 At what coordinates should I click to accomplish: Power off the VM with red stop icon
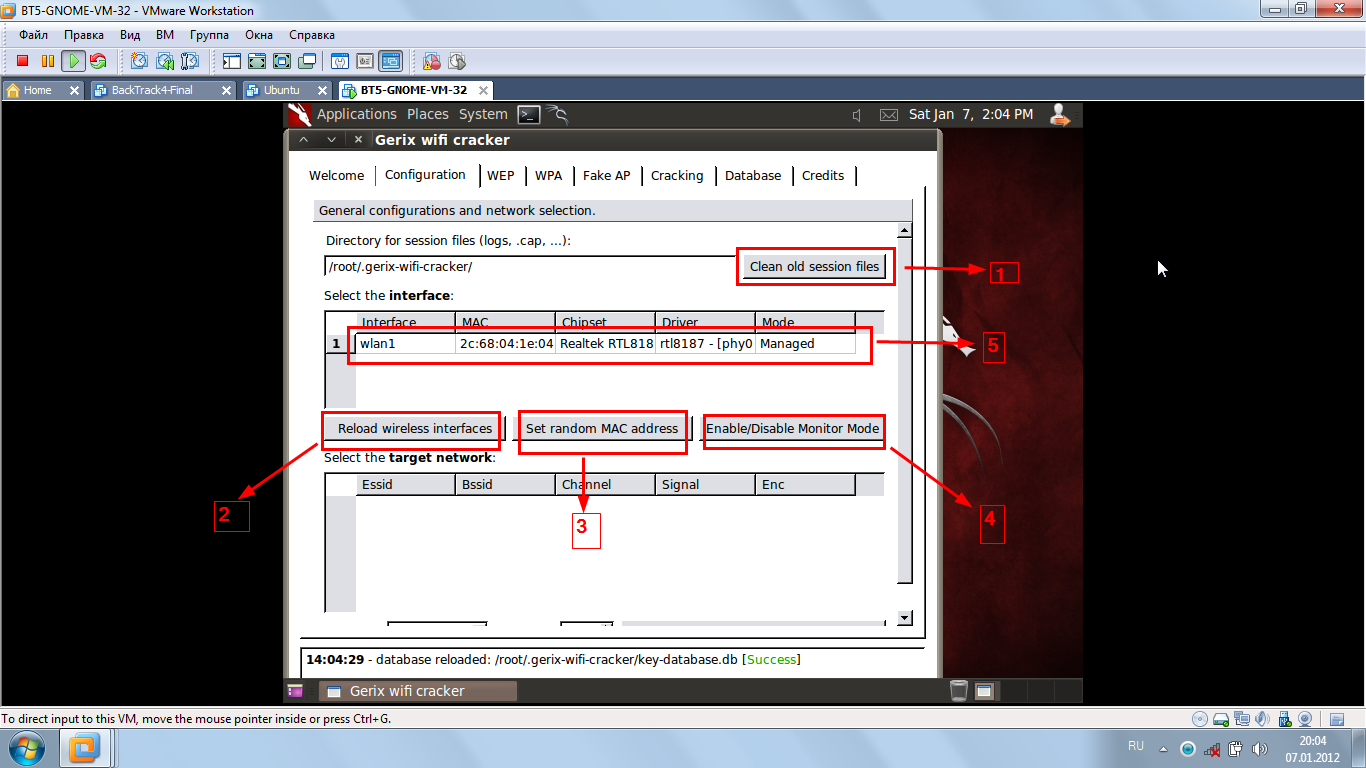22,61
